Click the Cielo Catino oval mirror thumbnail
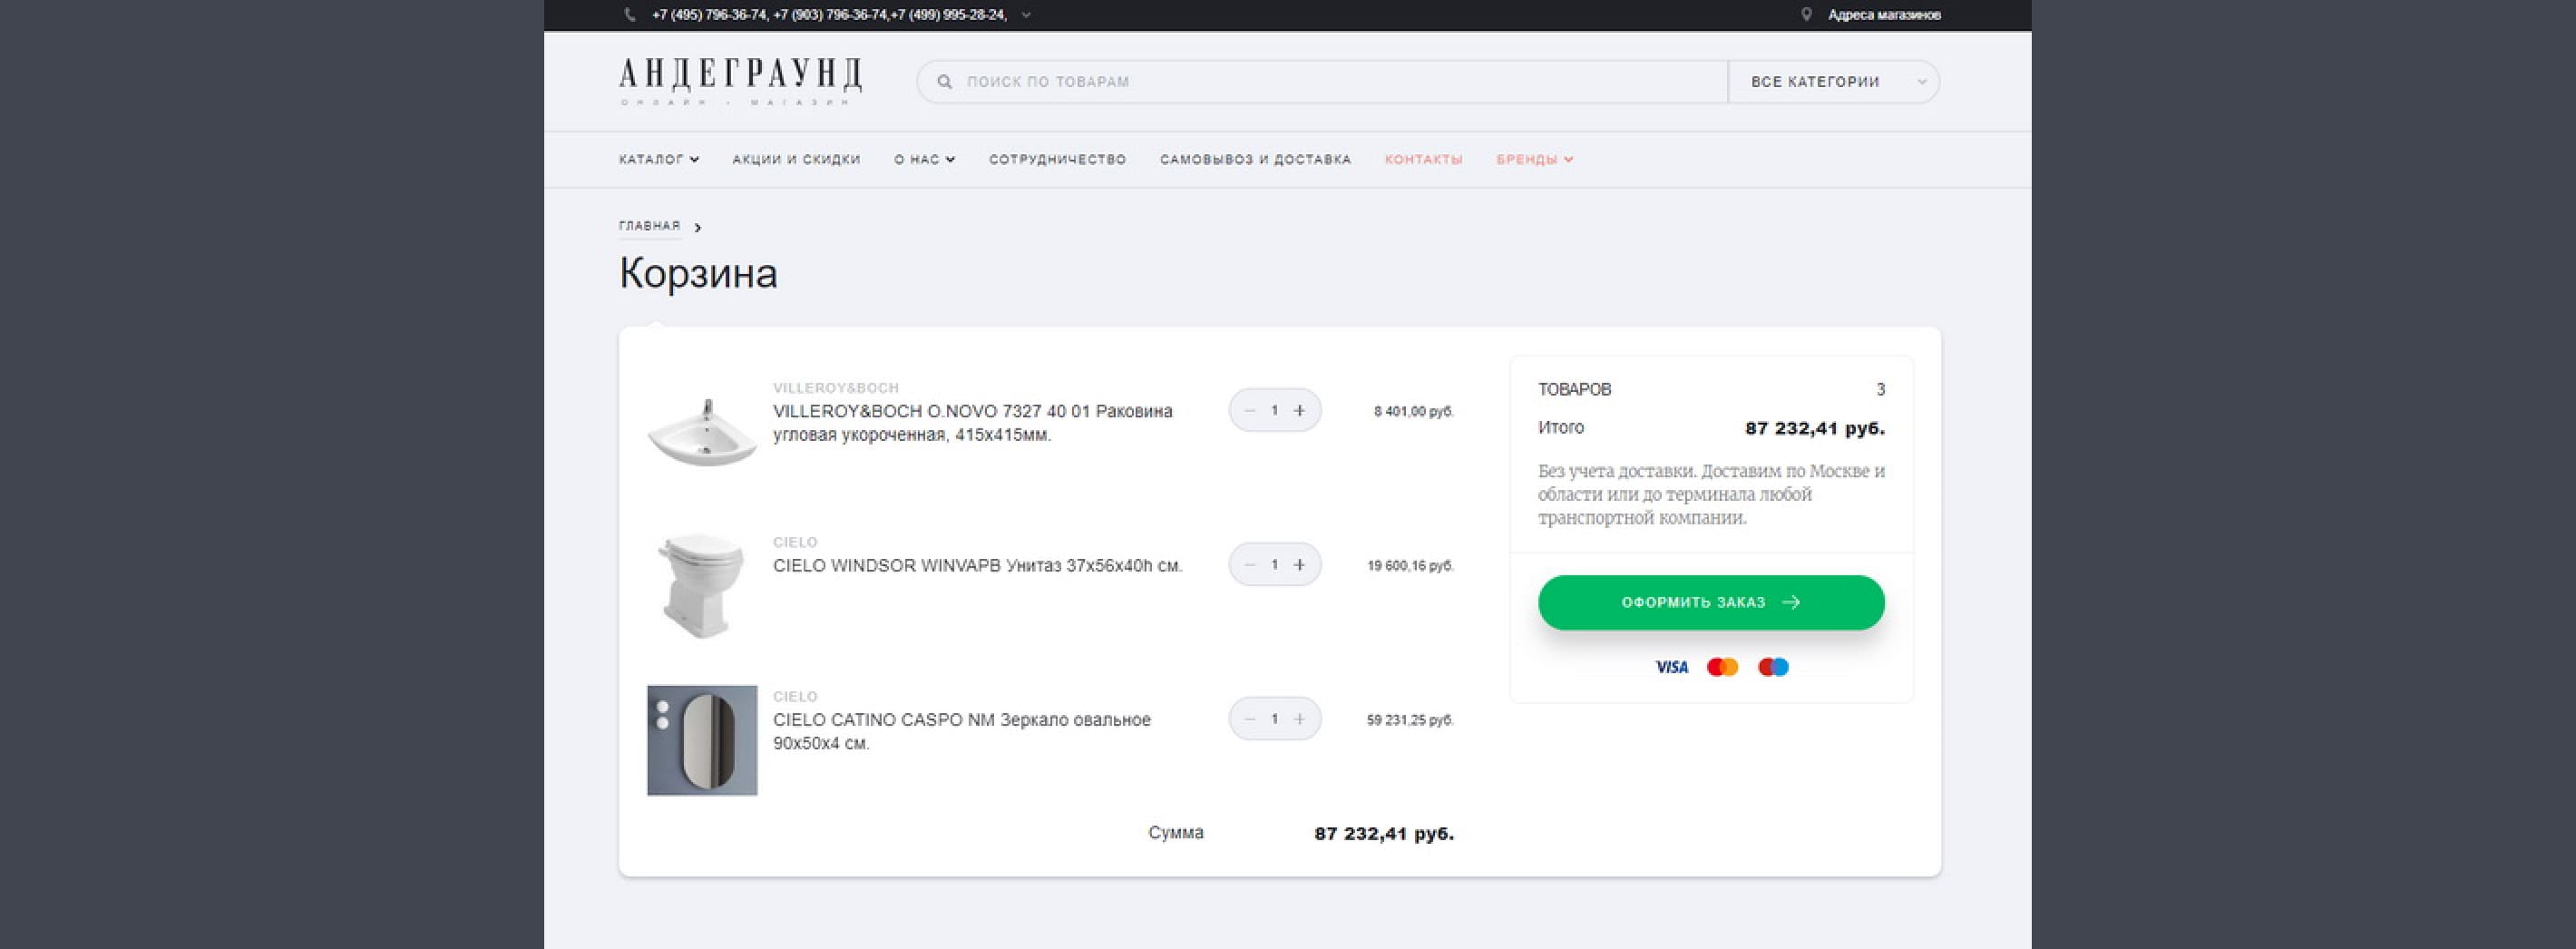The width and height of the screenshot is (2576, 949). pyautogui.click(x=702, y=740)
